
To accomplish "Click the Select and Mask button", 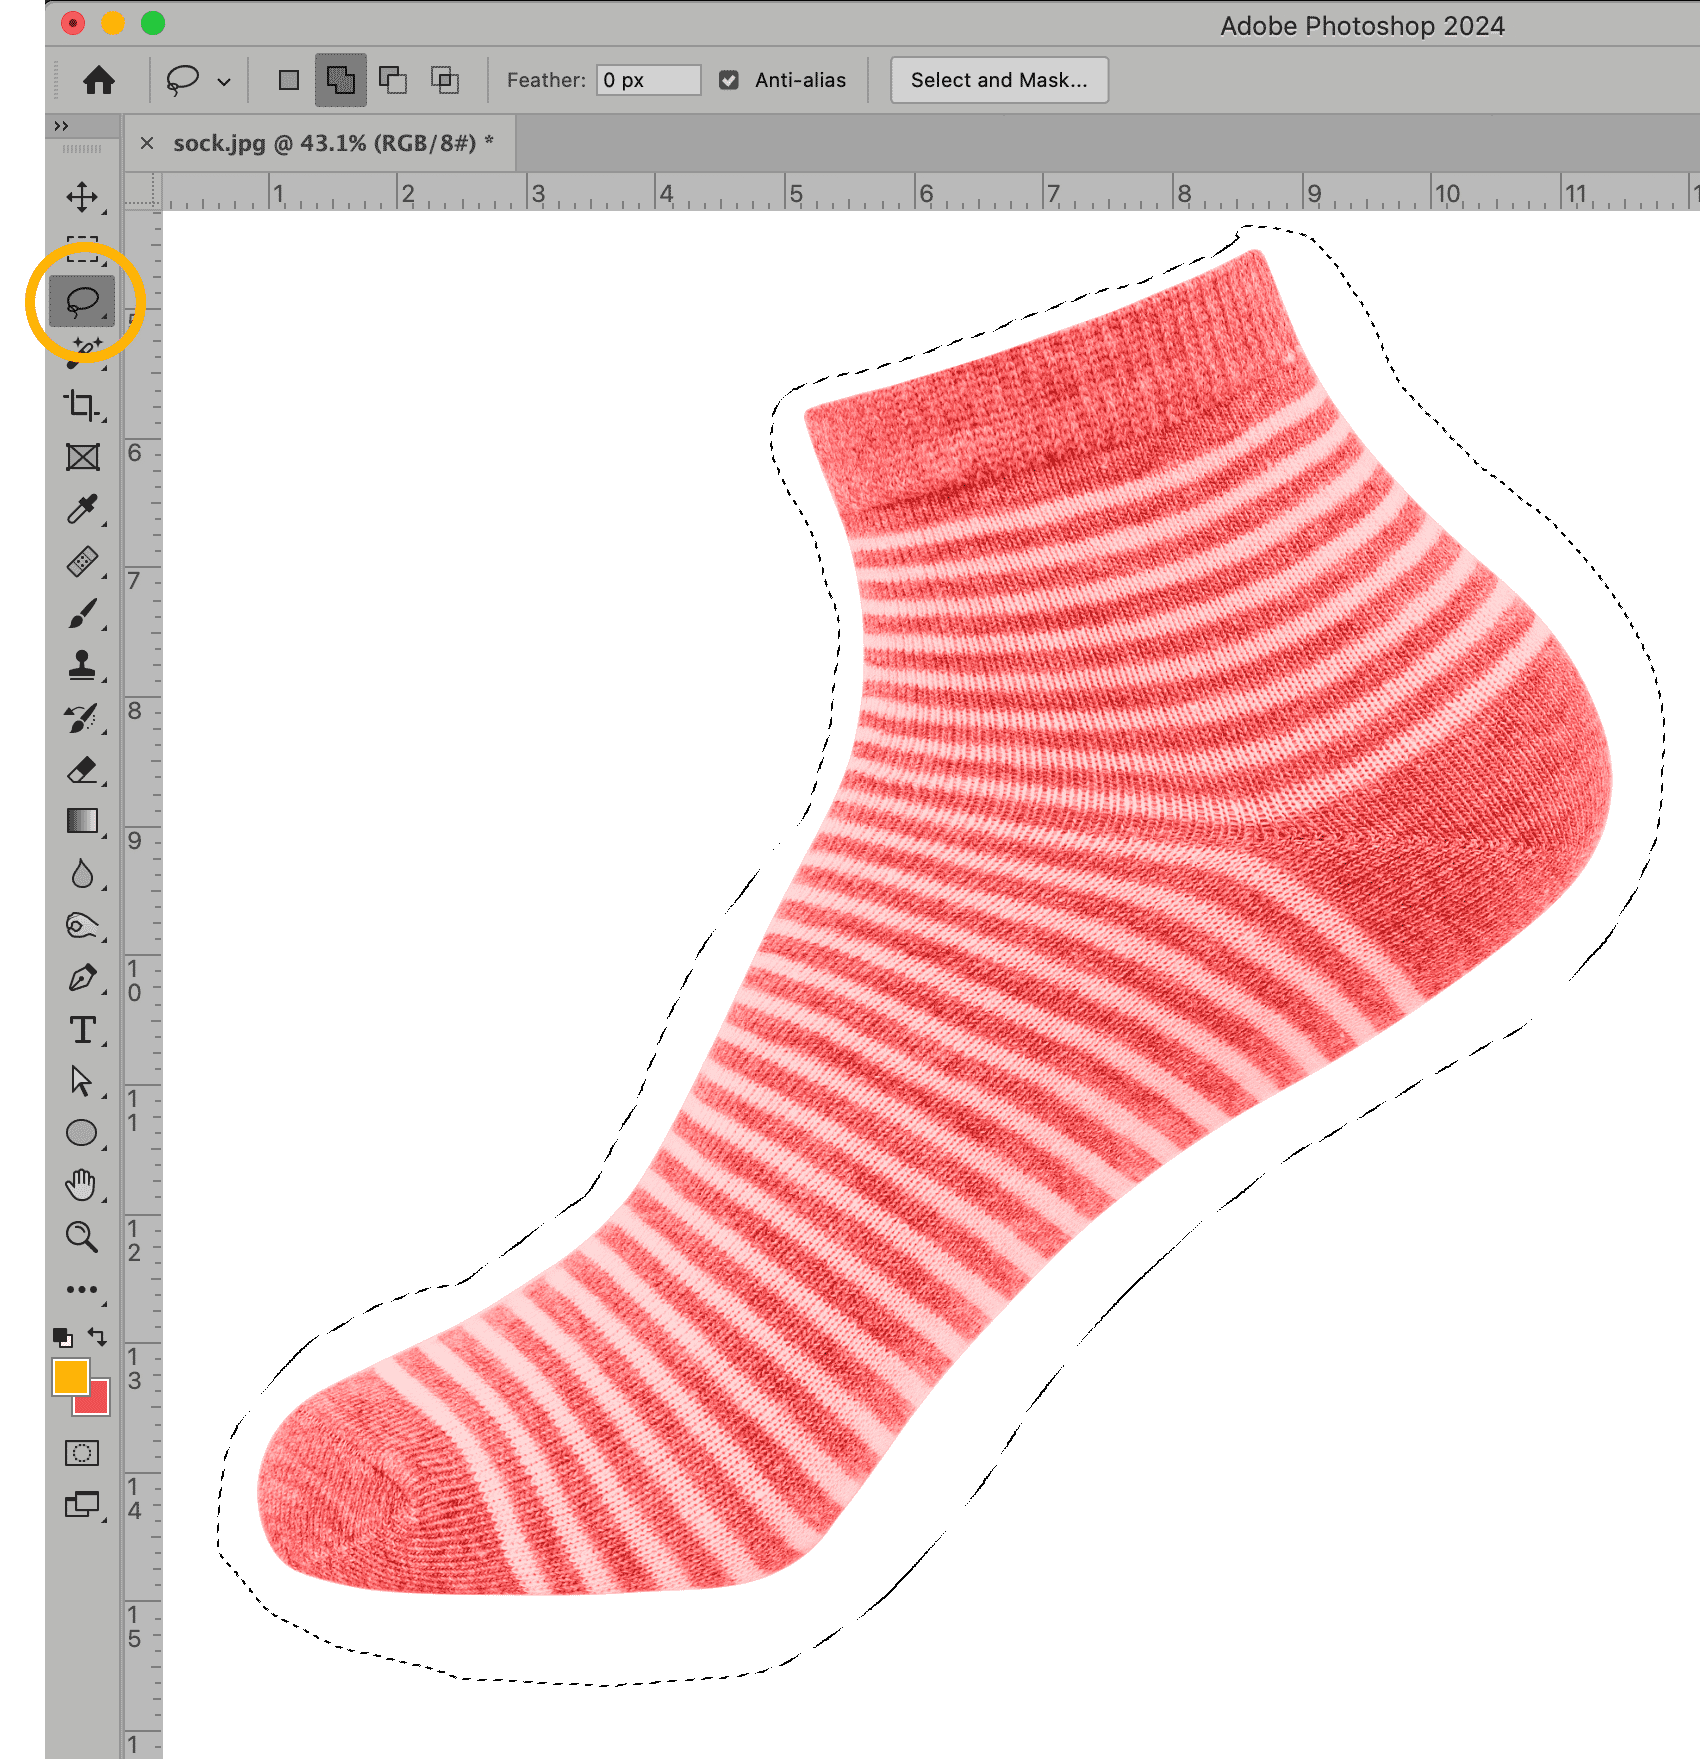I will click(998, 80).
